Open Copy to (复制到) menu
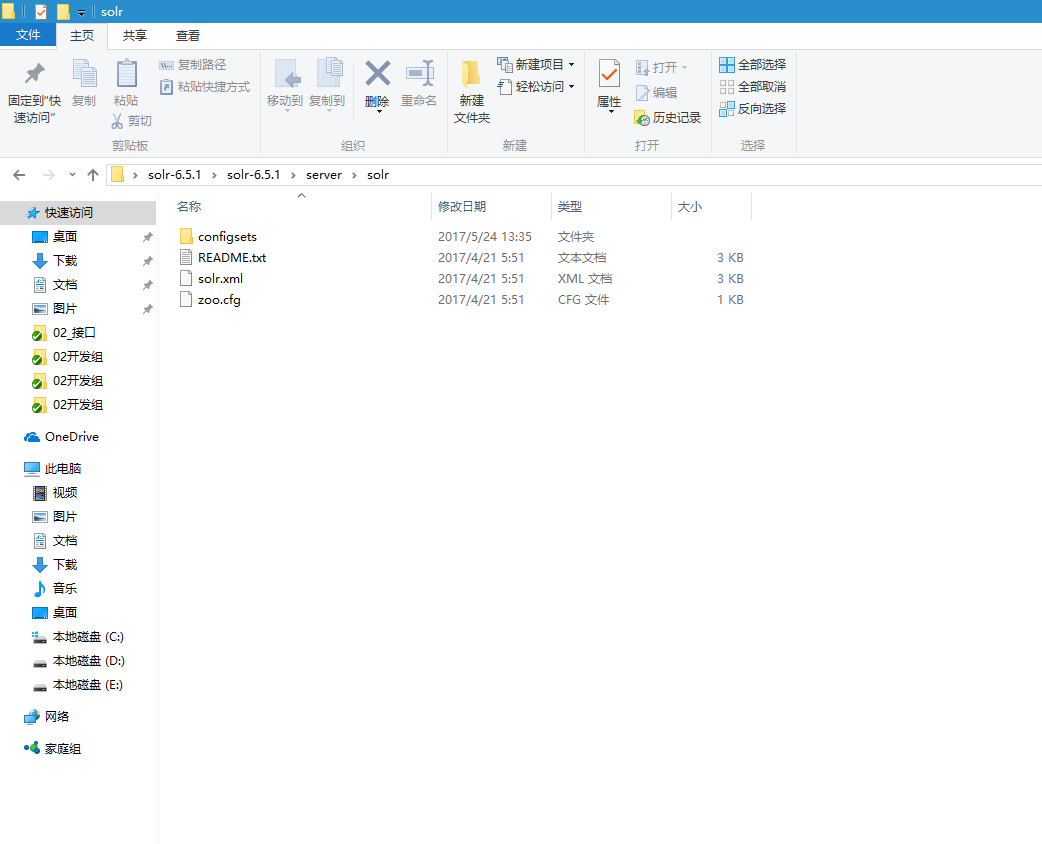Screen dimensions: 1042x844 [x=328, y=84]
